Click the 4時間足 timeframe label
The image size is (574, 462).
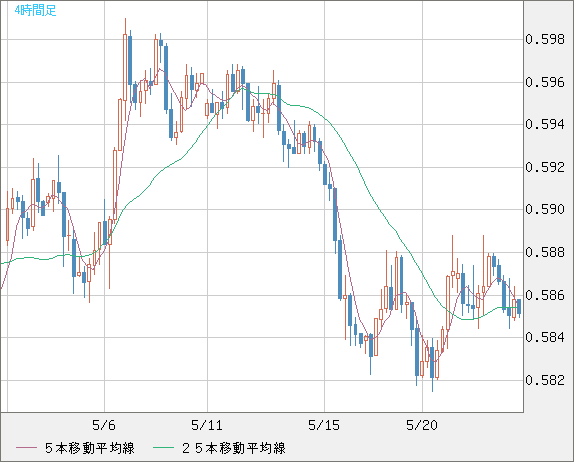pos(35,10)
